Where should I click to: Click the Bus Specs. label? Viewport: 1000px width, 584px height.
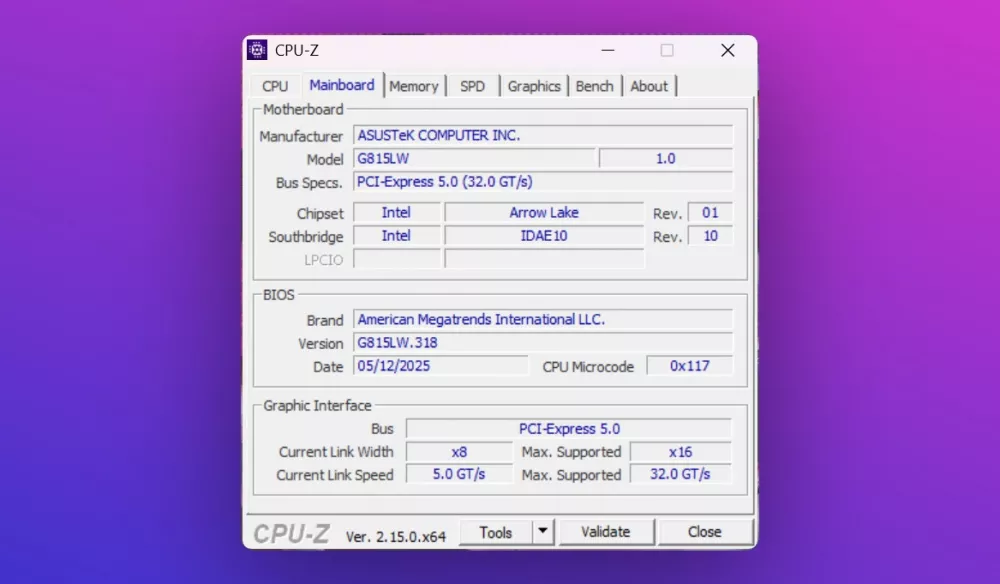[309, 183]
